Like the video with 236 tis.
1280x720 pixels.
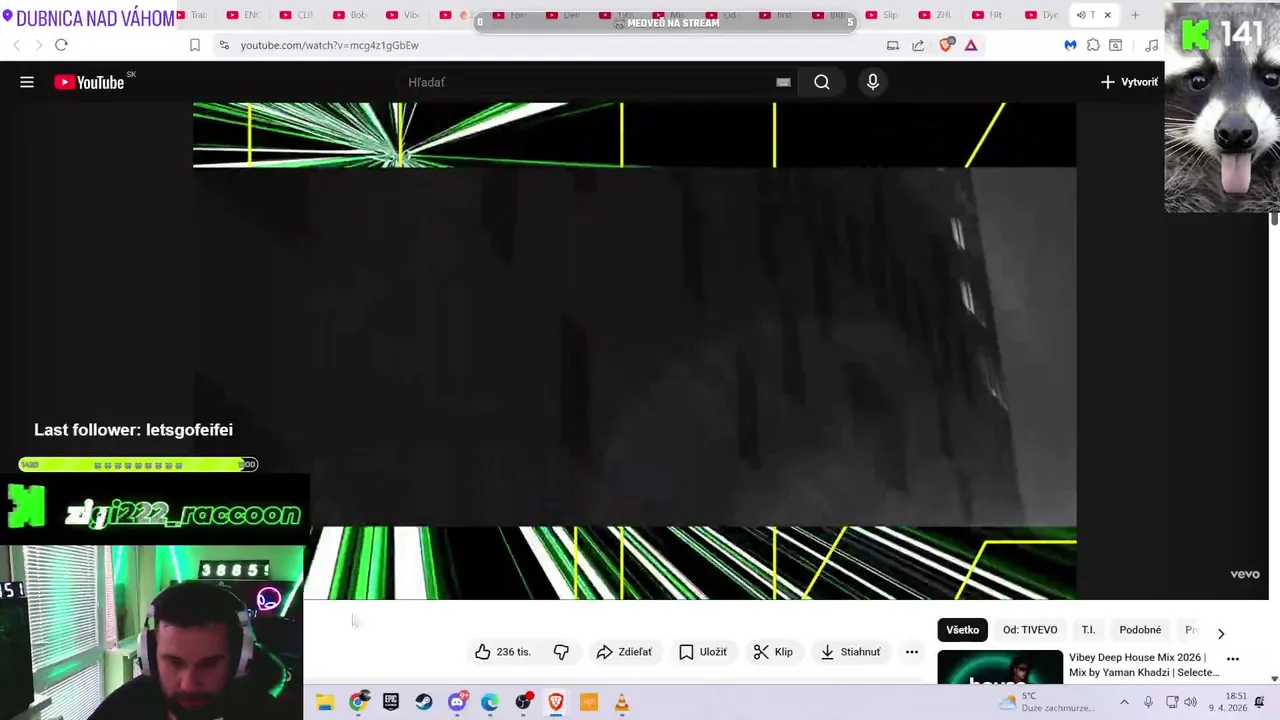tap(503, 652)
